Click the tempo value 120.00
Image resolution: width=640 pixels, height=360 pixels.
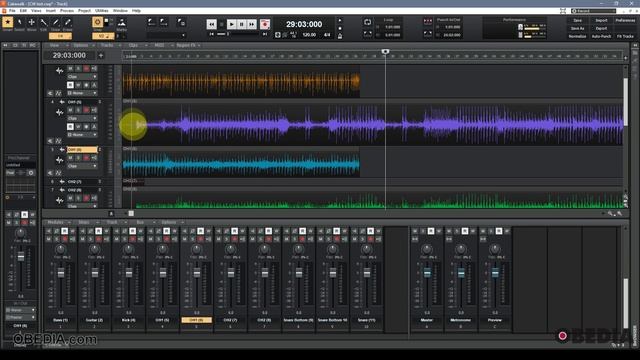[x=309, y=35]
